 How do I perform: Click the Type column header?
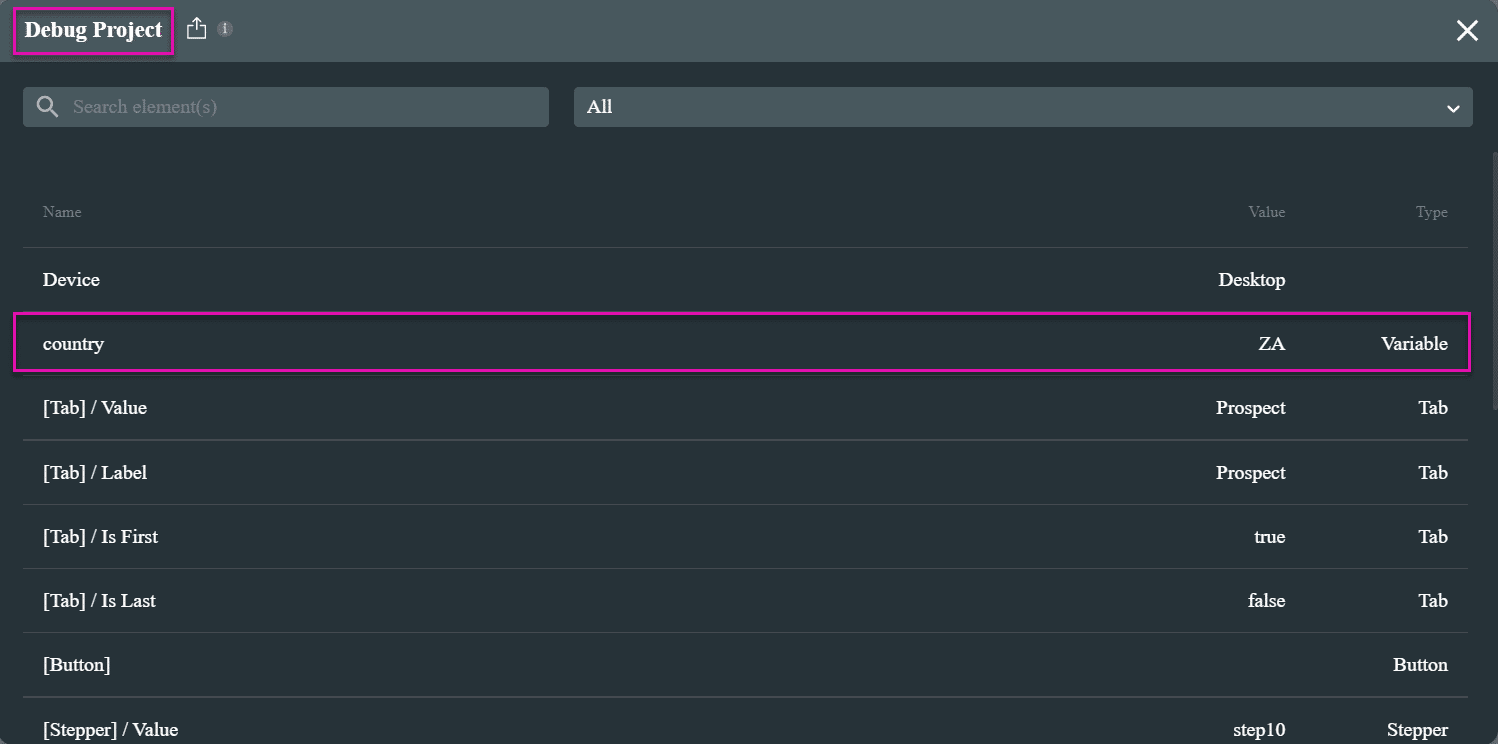[1431, 212]
